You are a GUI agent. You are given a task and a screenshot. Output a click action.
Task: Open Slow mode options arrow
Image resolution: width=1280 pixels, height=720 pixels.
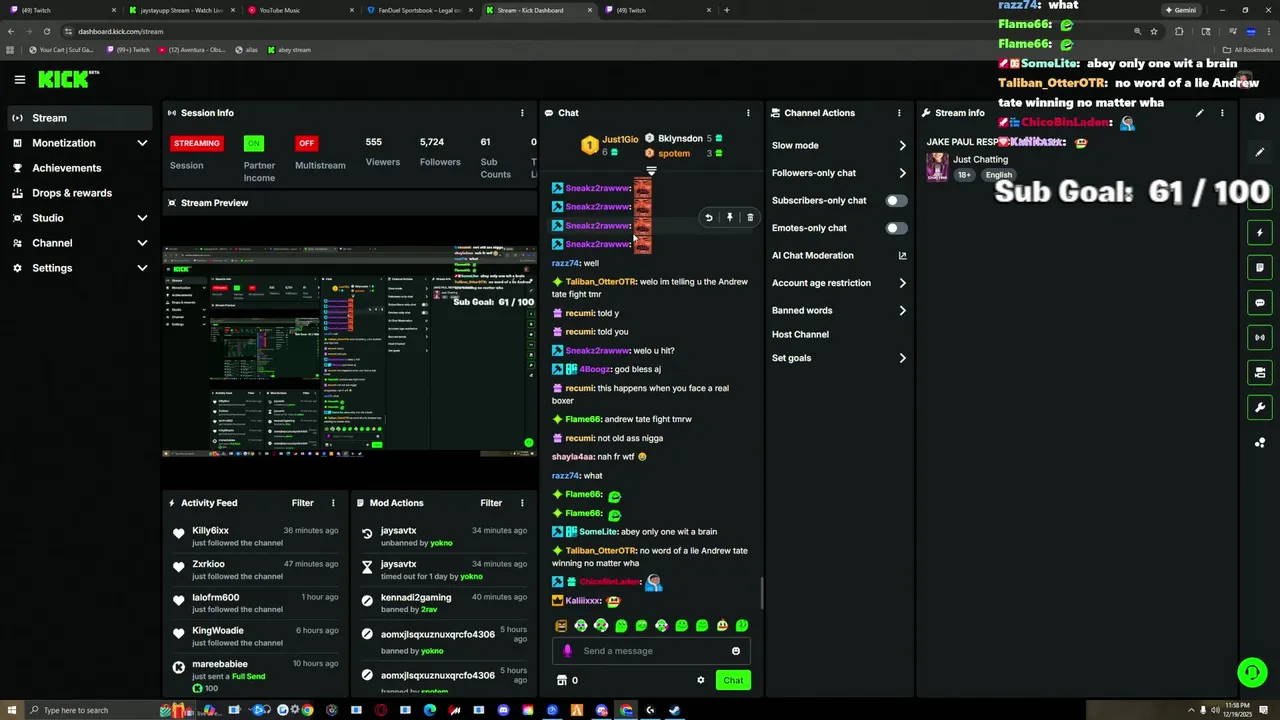902,146
